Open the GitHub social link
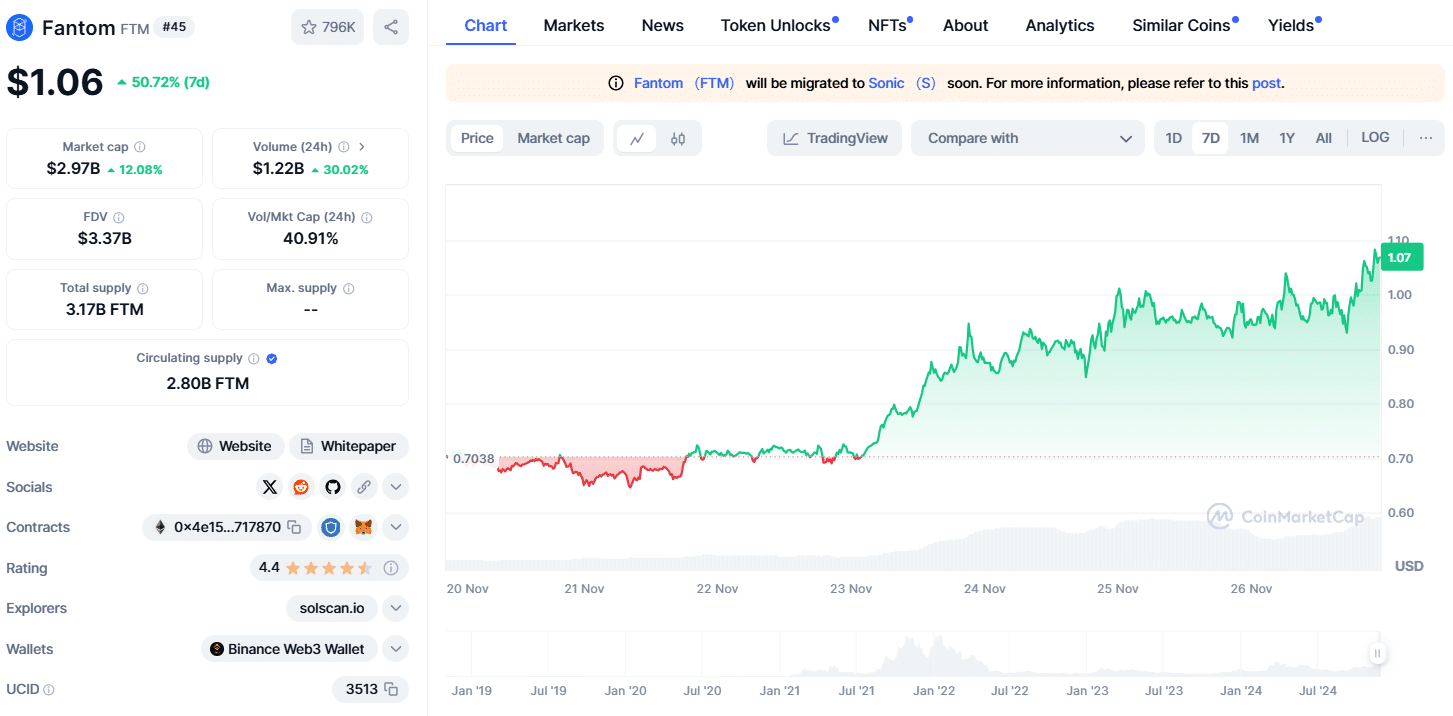Image resolution: width=1453 pixels, height=716 pixels. [332, 487]
